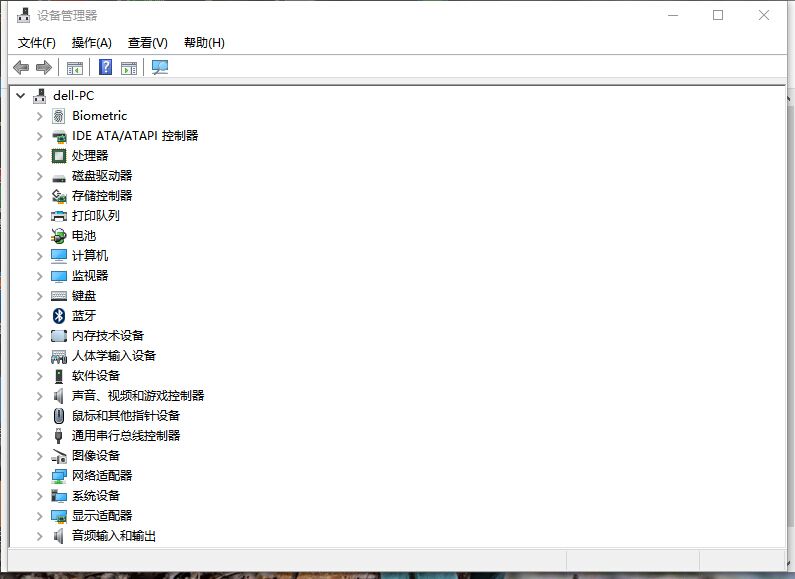Select the dell-PC computer icon

click(40, 95)
